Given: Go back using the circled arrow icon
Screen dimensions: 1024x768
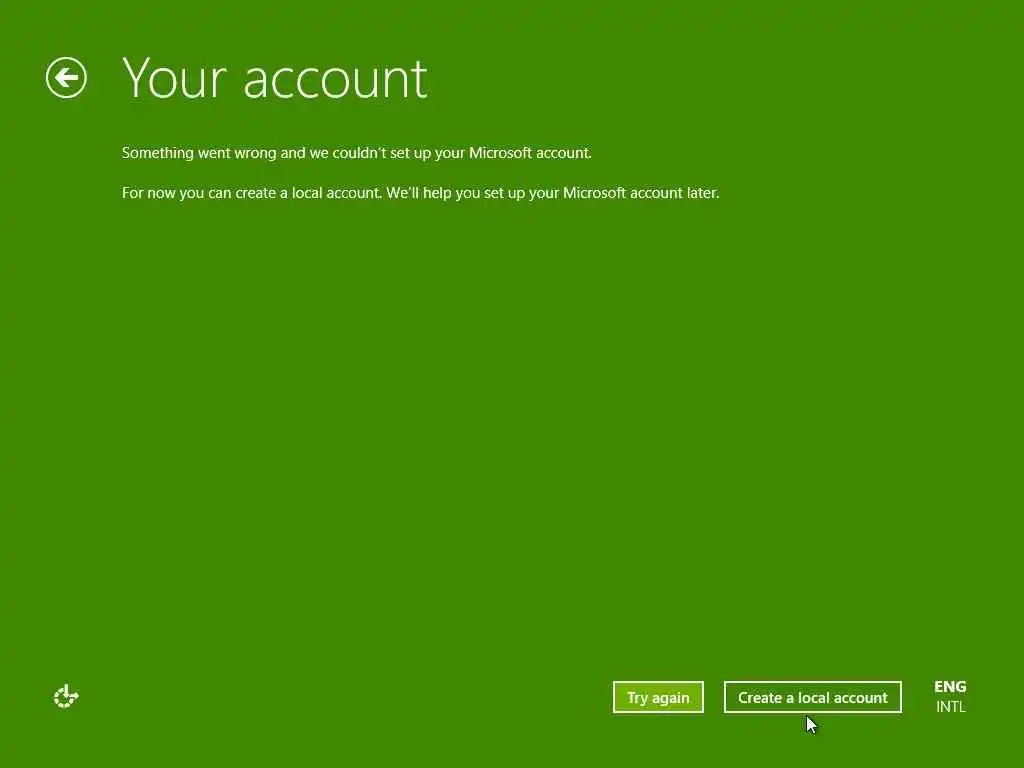Looking at the screenshot, I should click(x=66, y=78).
